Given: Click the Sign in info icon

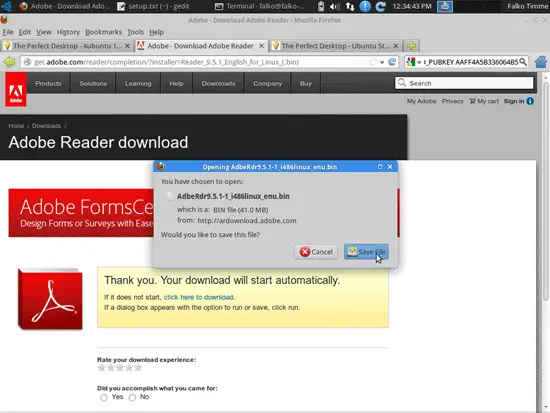Looking at the screenshot, I should 530,101.
